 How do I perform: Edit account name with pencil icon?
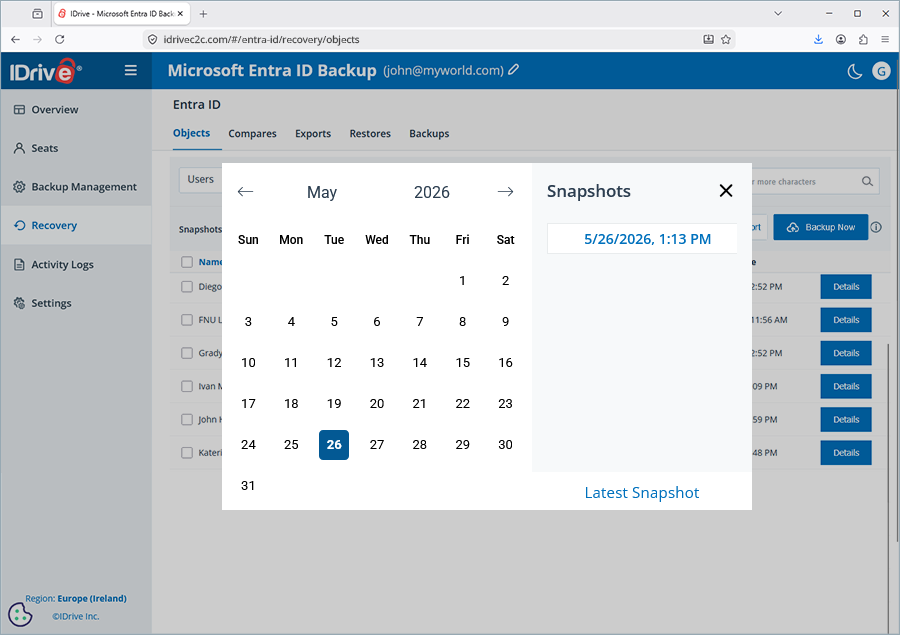(x=514, y=70)
